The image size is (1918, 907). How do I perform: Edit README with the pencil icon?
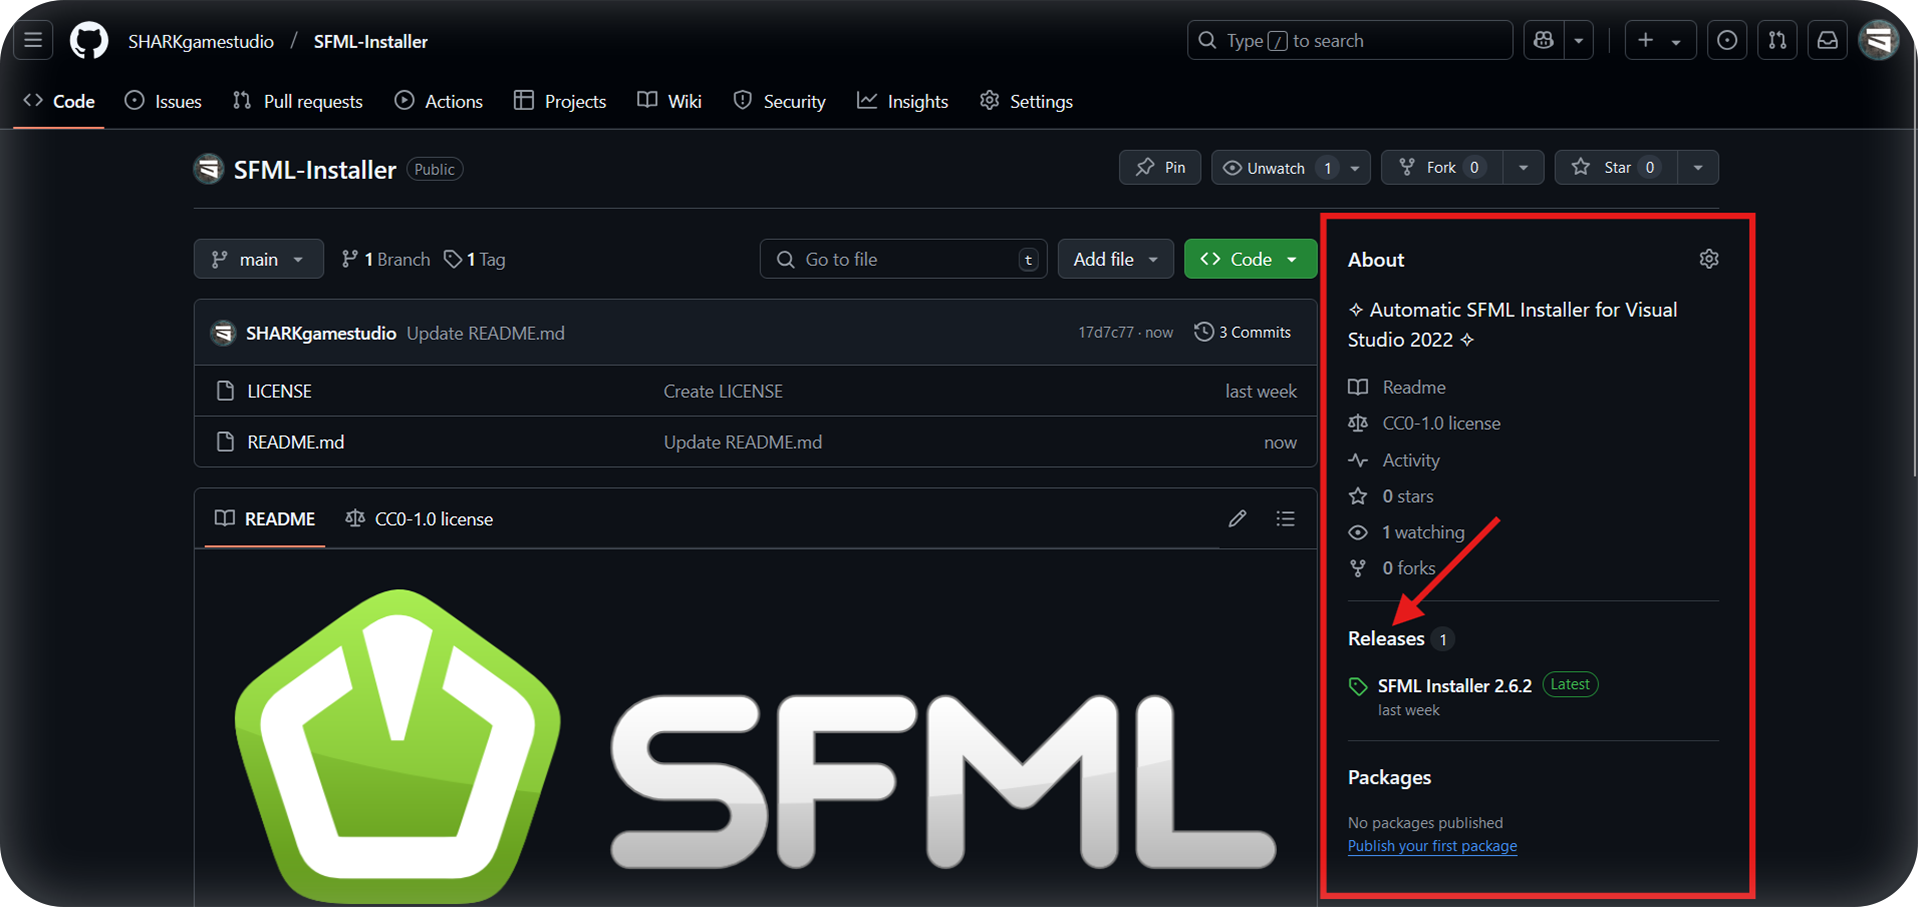pyautogui.click(x=1237, y=518)
